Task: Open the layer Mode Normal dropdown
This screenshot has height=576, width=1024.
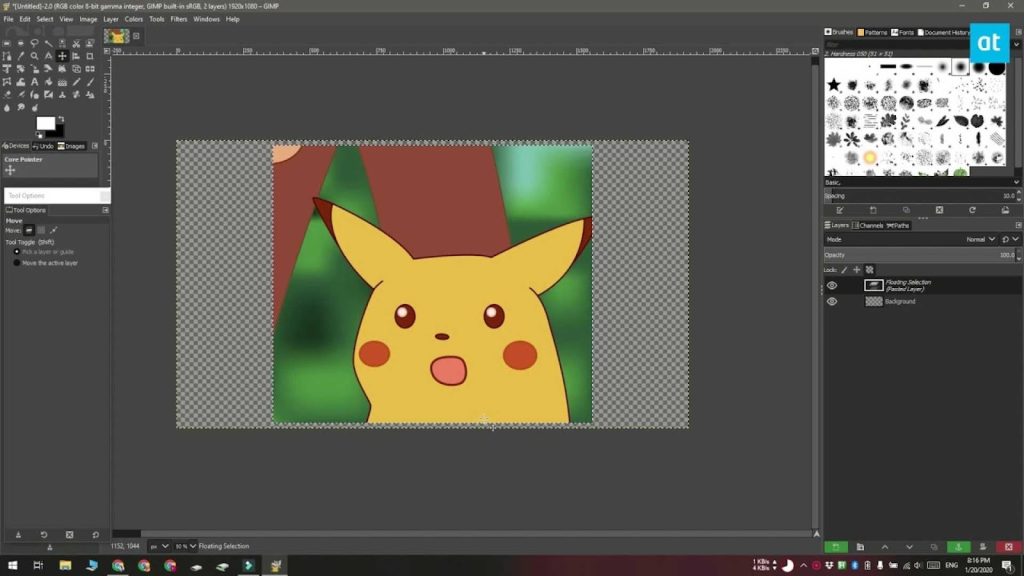Action: (980, 239)
